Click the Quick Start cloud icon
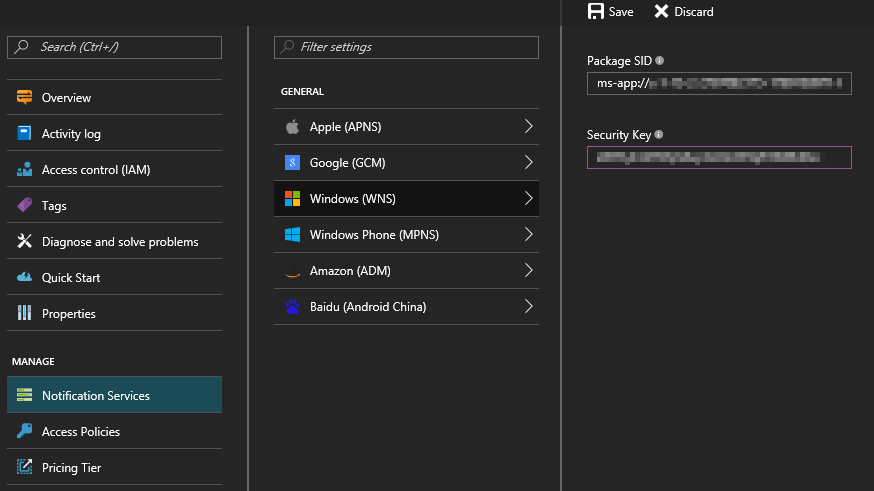Screen dimensions: 874x491 [25, 277]
